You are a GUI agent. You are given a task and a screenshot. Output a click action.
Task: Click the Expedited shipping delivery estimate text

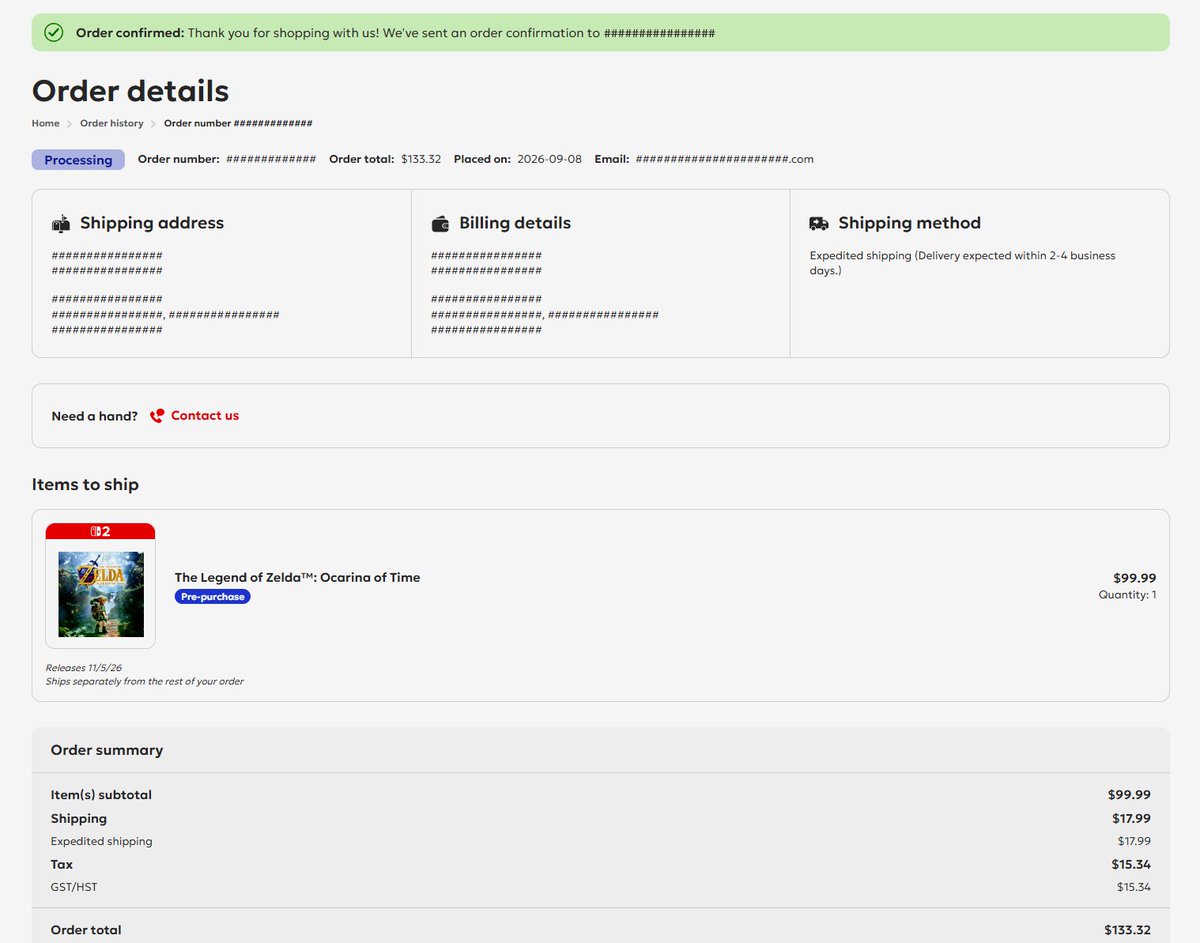point(962,263)
